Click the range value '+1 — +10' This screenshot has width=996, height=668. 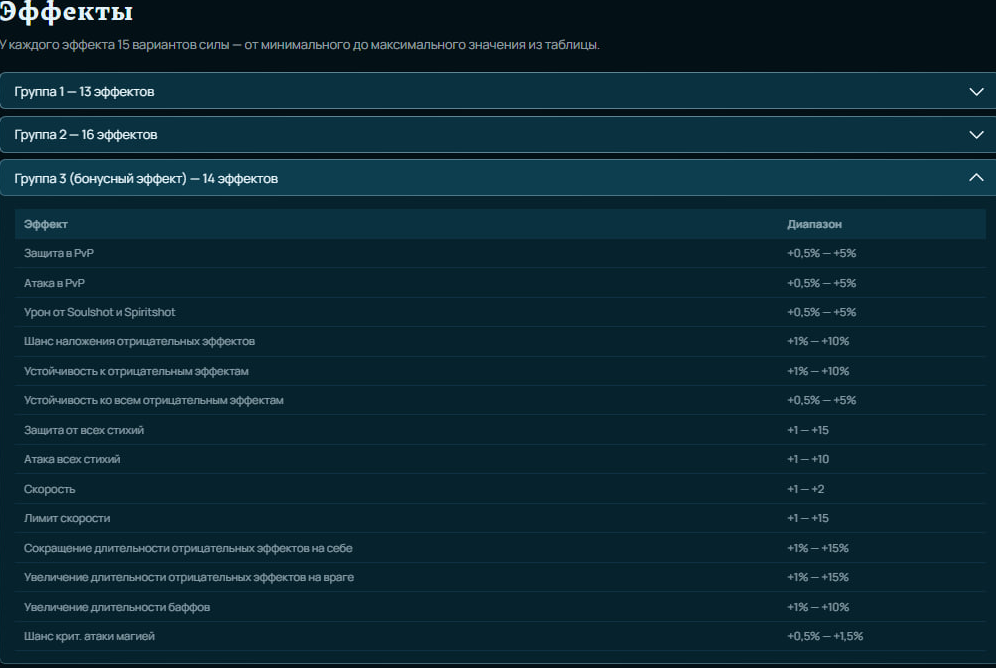tap(808, 459)
